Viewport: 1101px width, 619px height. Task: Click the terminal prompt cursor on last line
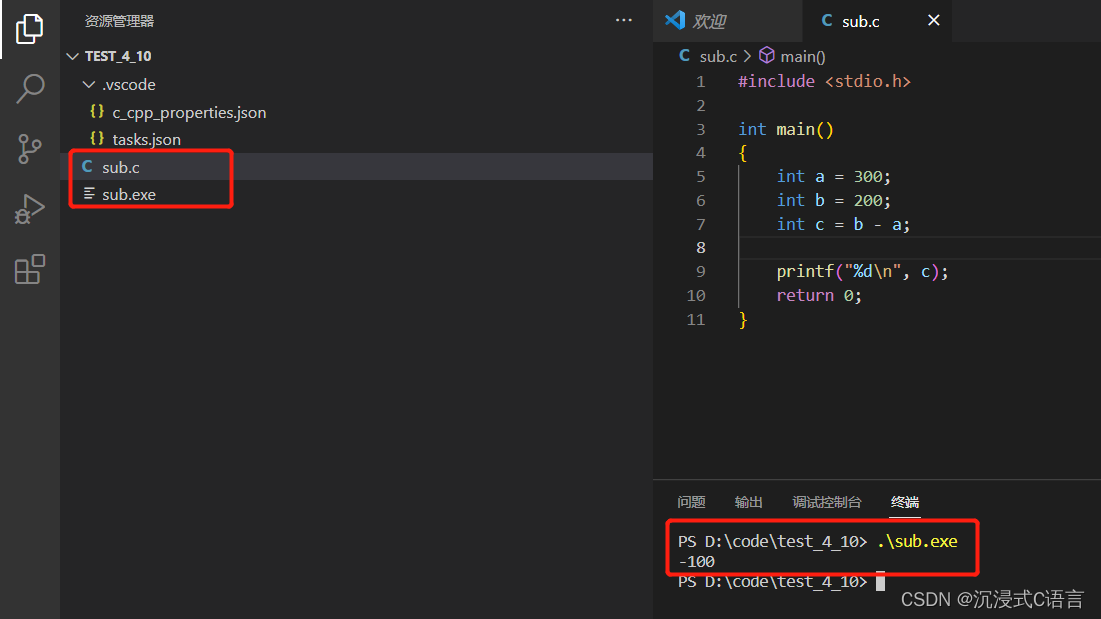(x=881, y=581)
